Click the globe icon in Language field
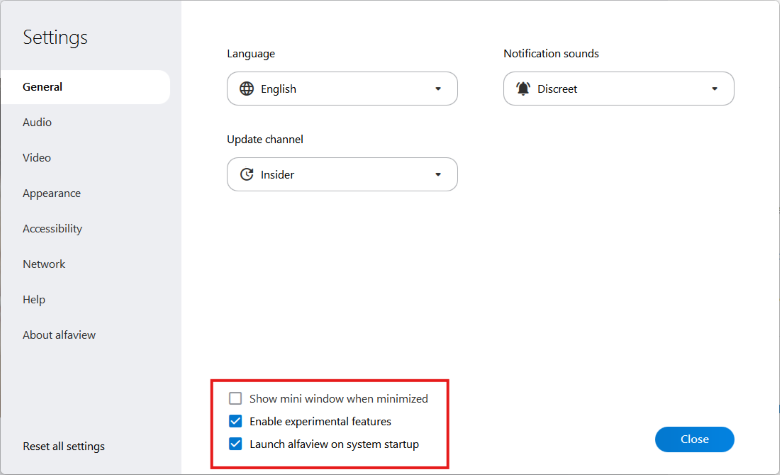The height and width of the screenshot is (475, 780). pos(247,89)
